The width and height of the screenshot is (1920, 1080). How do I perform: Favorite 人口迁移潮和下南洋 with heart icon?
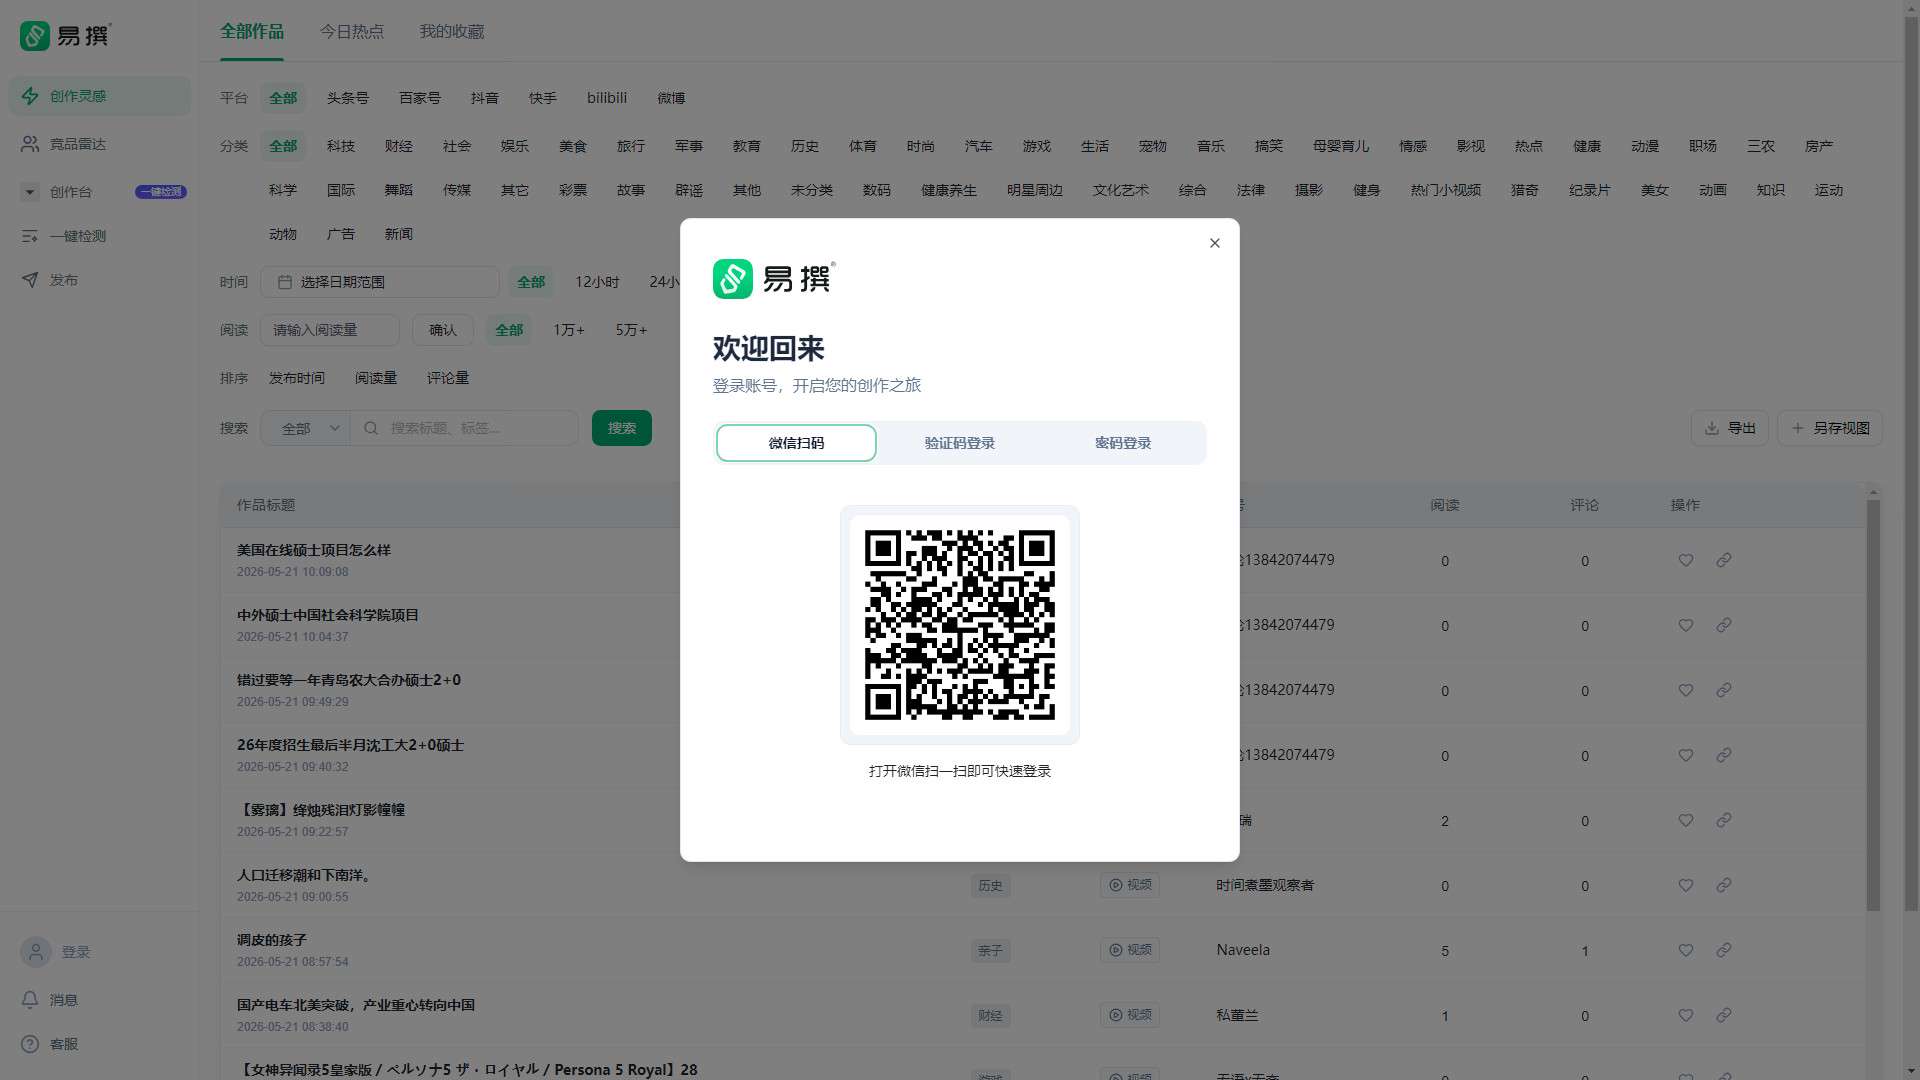1685,885
